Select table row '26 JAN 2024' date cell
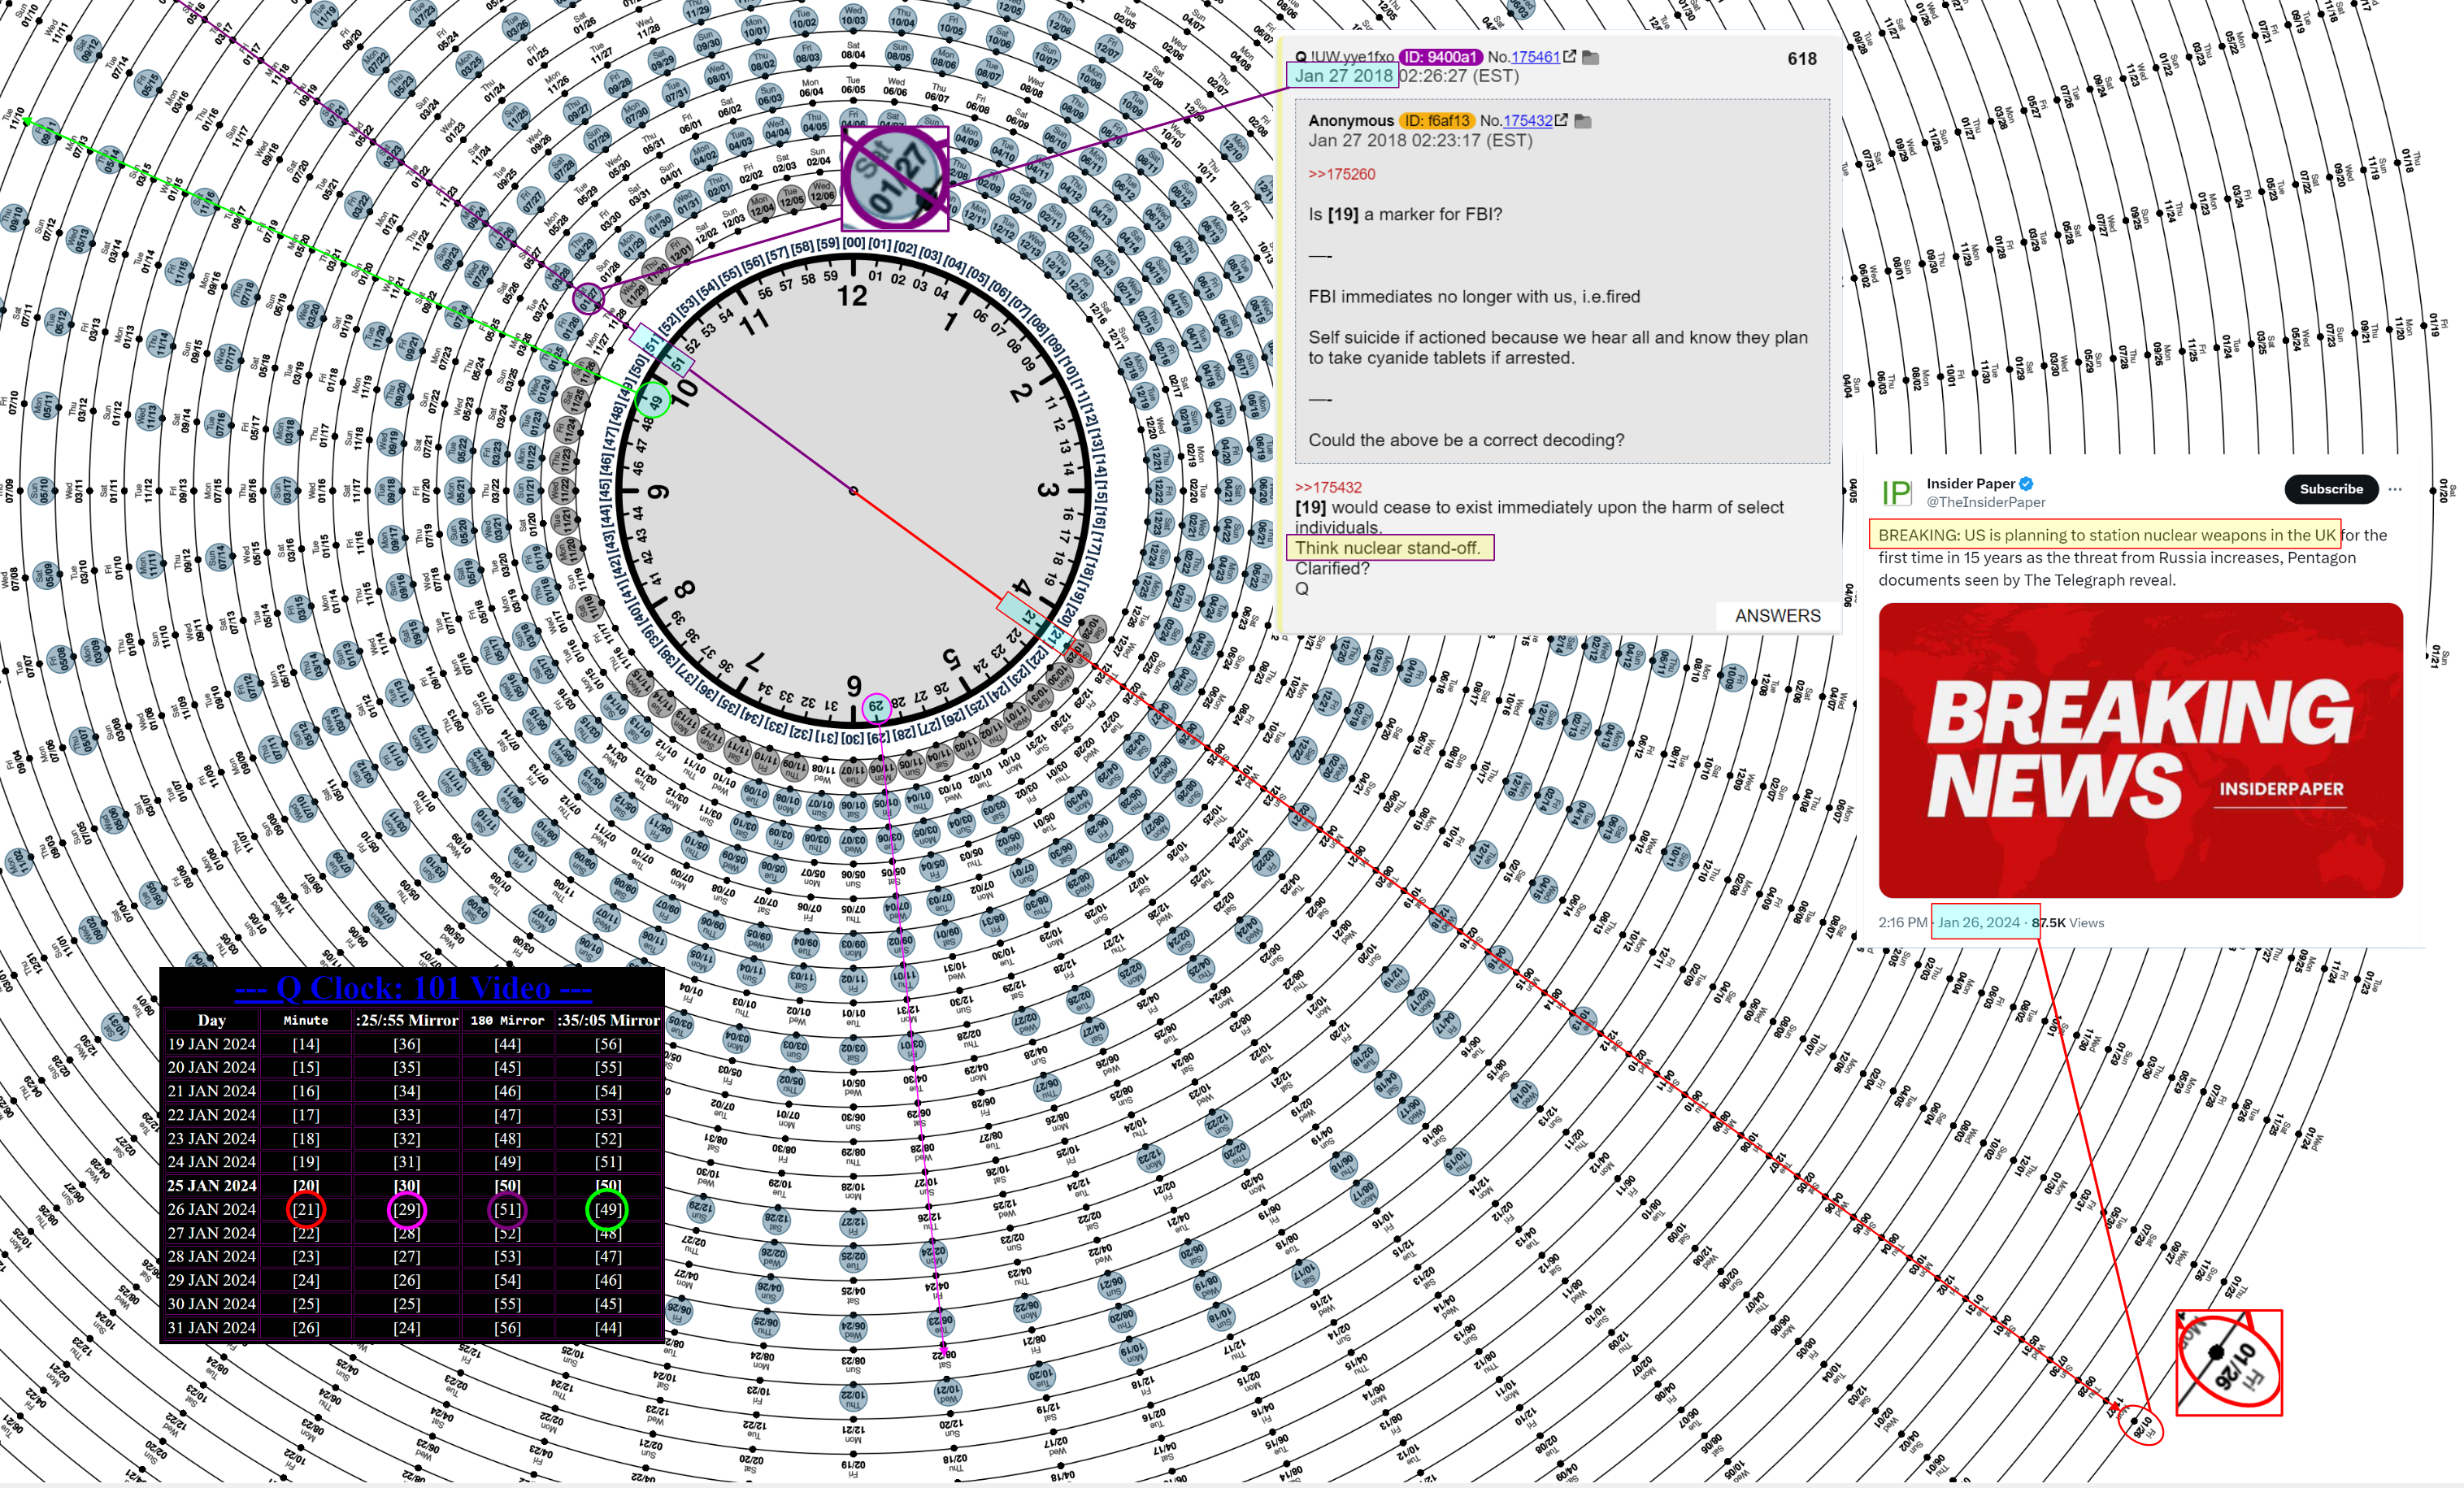Image resolution: width=2464 pixels, height=1488 pixels. [x=212, y=1209]
